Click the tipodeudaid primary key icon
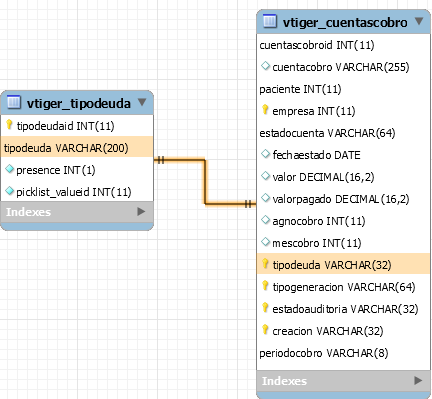 9,125
